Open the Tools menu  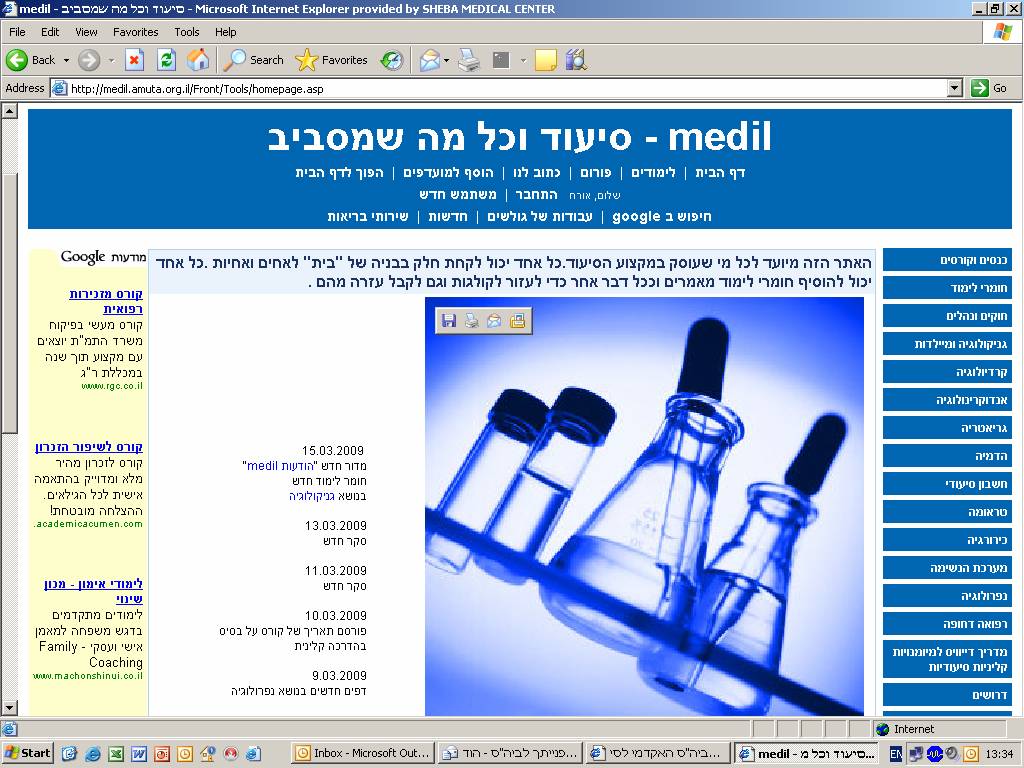(x=186, y=32)
